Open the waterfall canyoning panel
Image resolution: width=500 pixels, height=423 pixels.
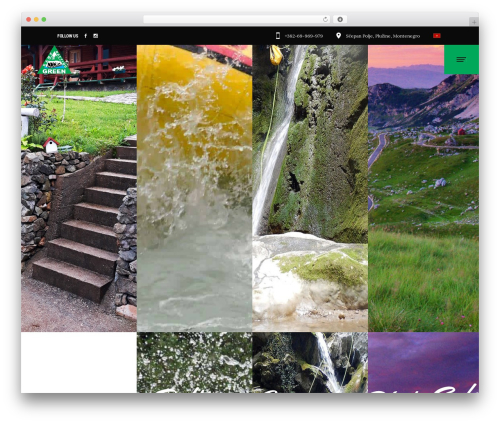[x=310, y=188]
